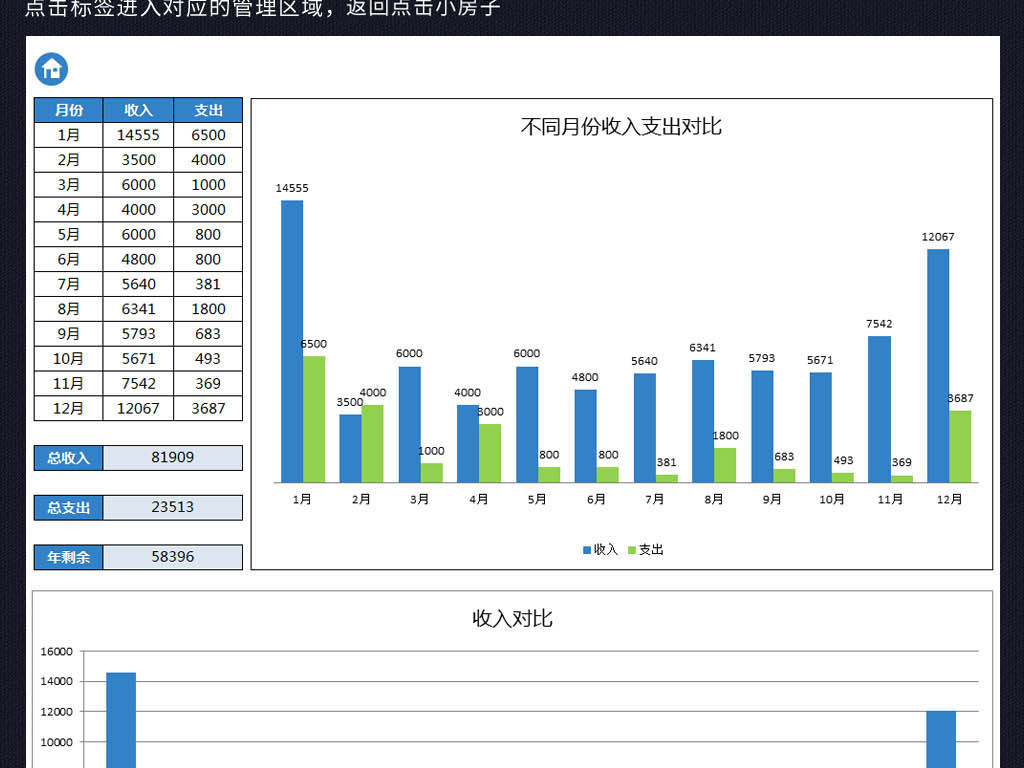Click the 6月 income cell 4800

(x=138, y=259)
